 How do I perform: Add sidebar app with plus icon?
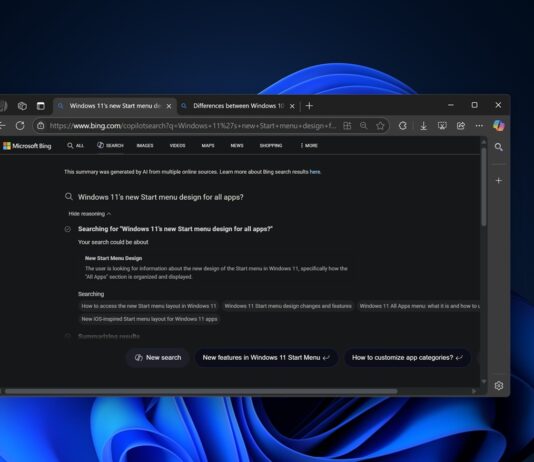point(499,180)
